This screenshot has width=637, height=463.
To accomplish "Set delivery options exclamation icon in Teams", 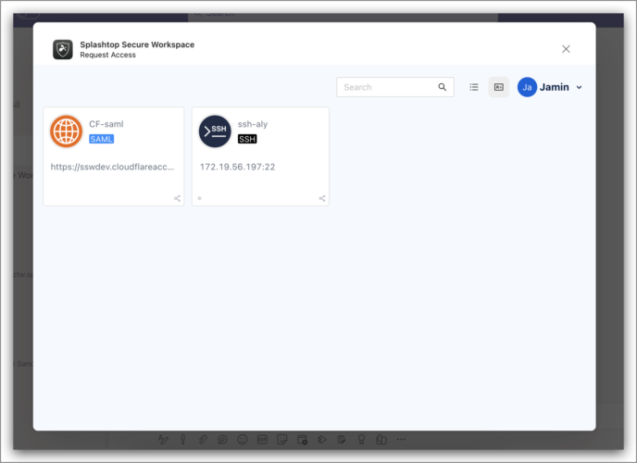I will click(183, 439).
